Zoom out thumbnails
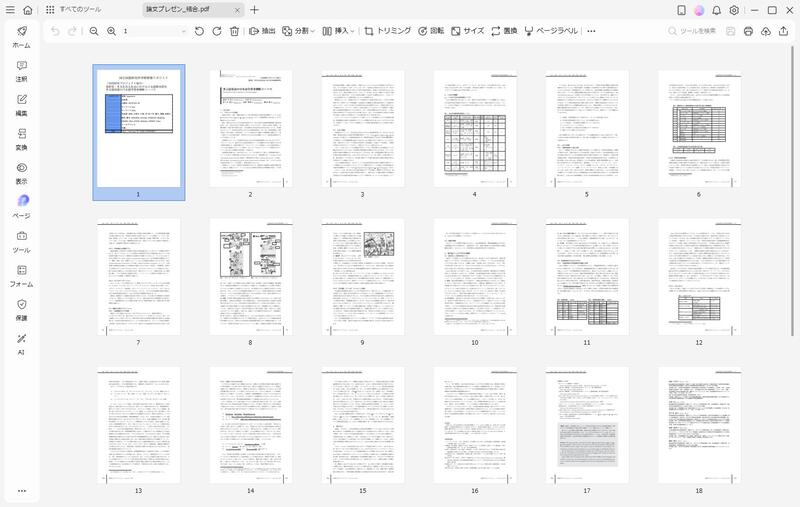The image size is (800, 507). [94, 31]
